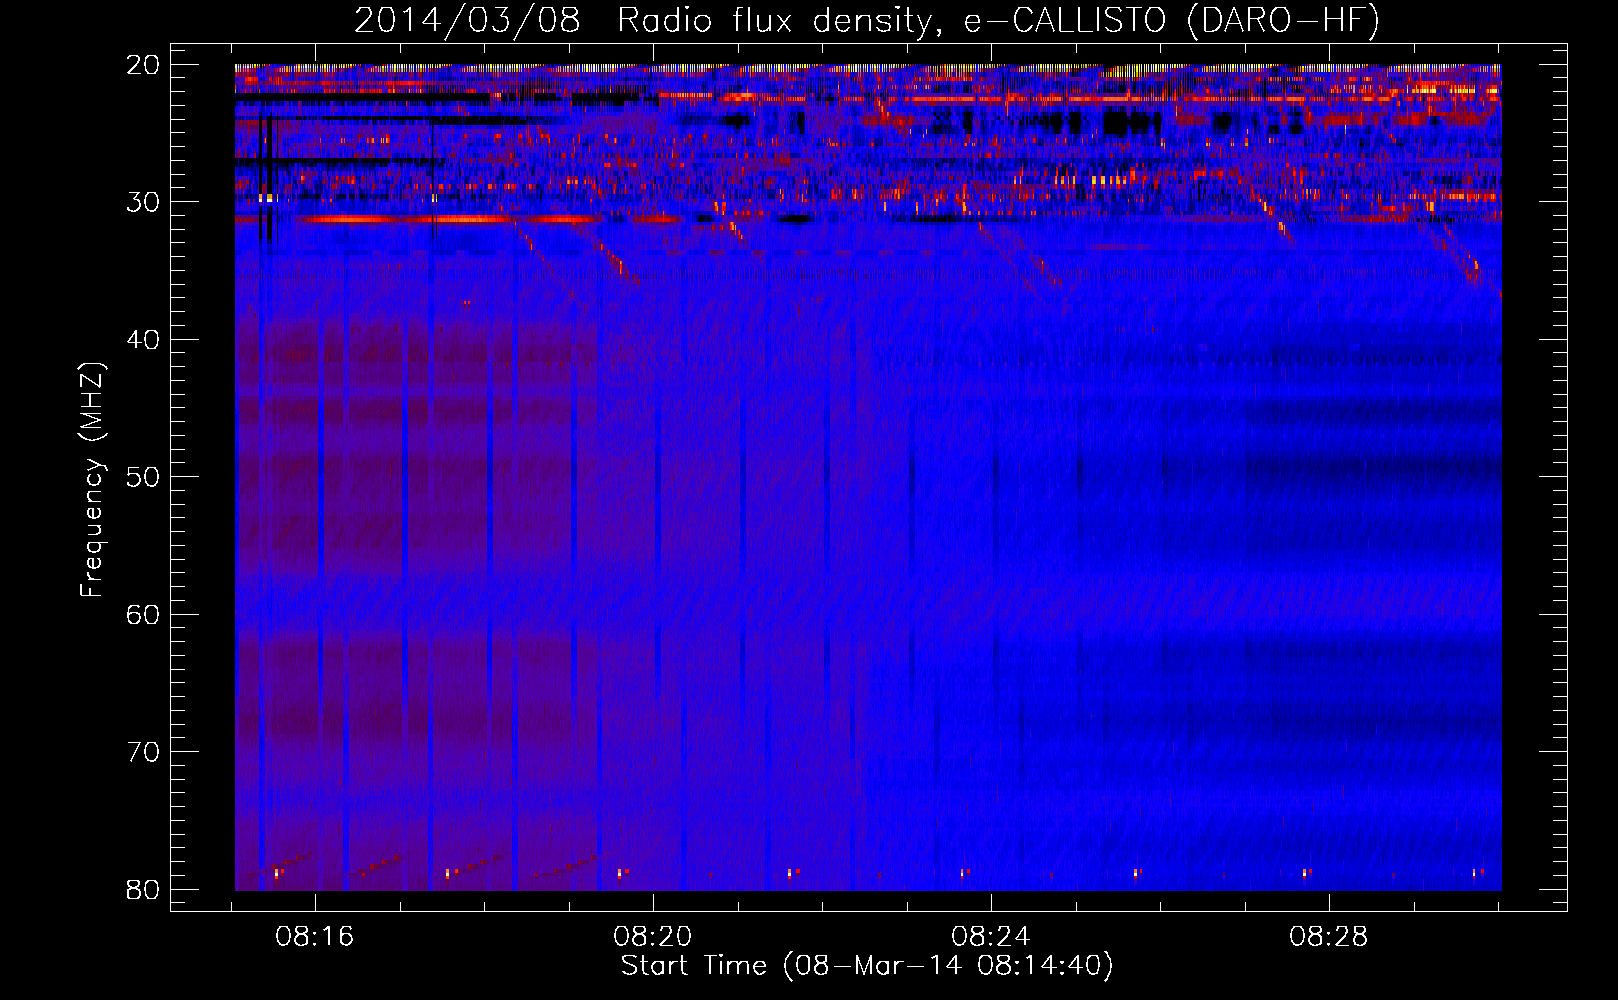
Task: Click the 60 frequency tick label
Action: 142,615
